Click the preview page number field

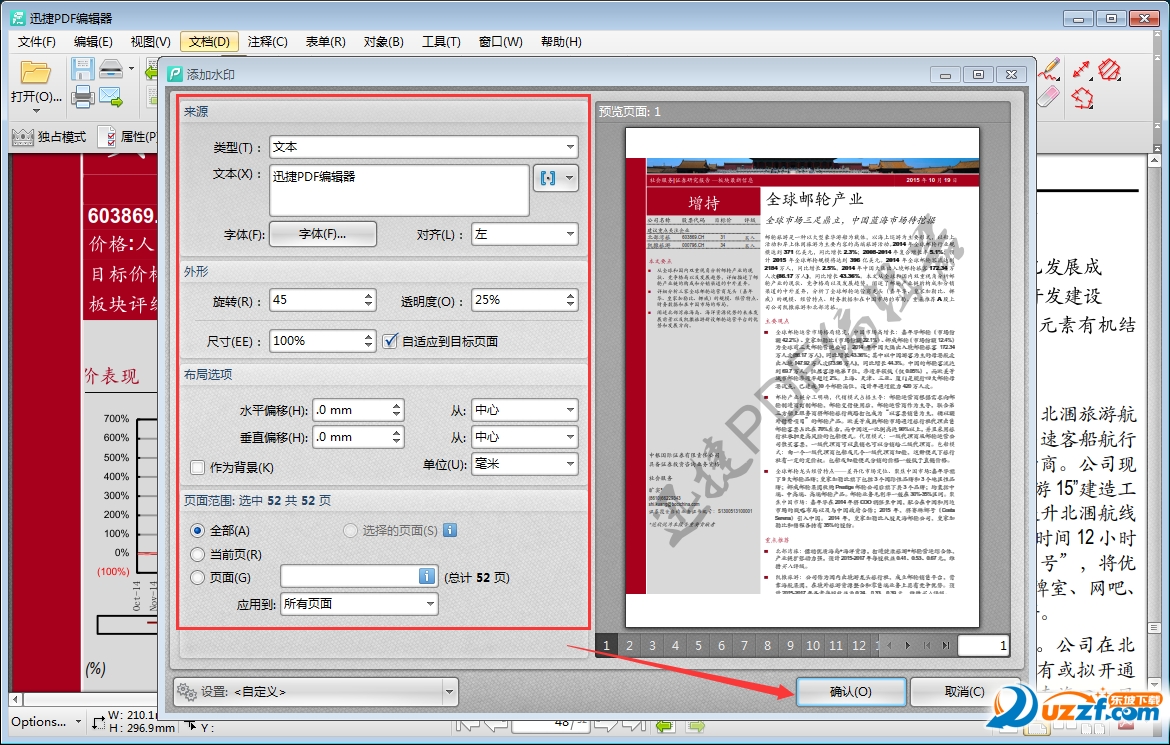[983, 646]
